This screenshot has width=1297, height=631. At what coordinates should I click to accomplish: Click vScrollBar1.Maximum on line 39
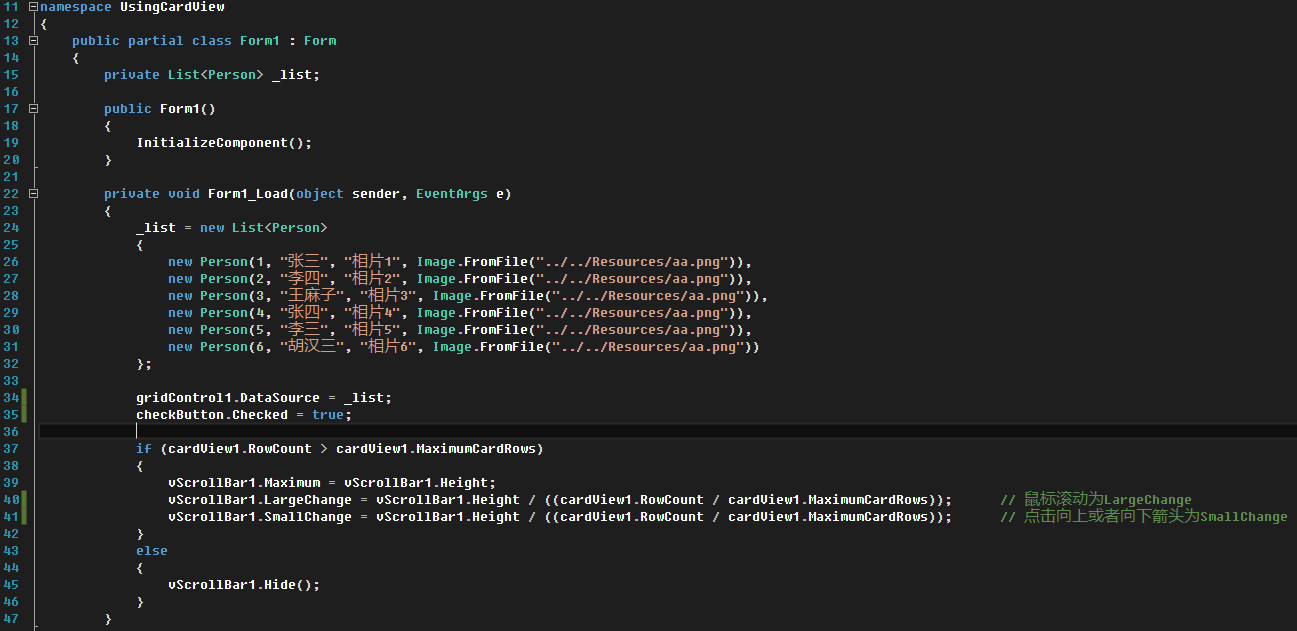tap(247, 483)
